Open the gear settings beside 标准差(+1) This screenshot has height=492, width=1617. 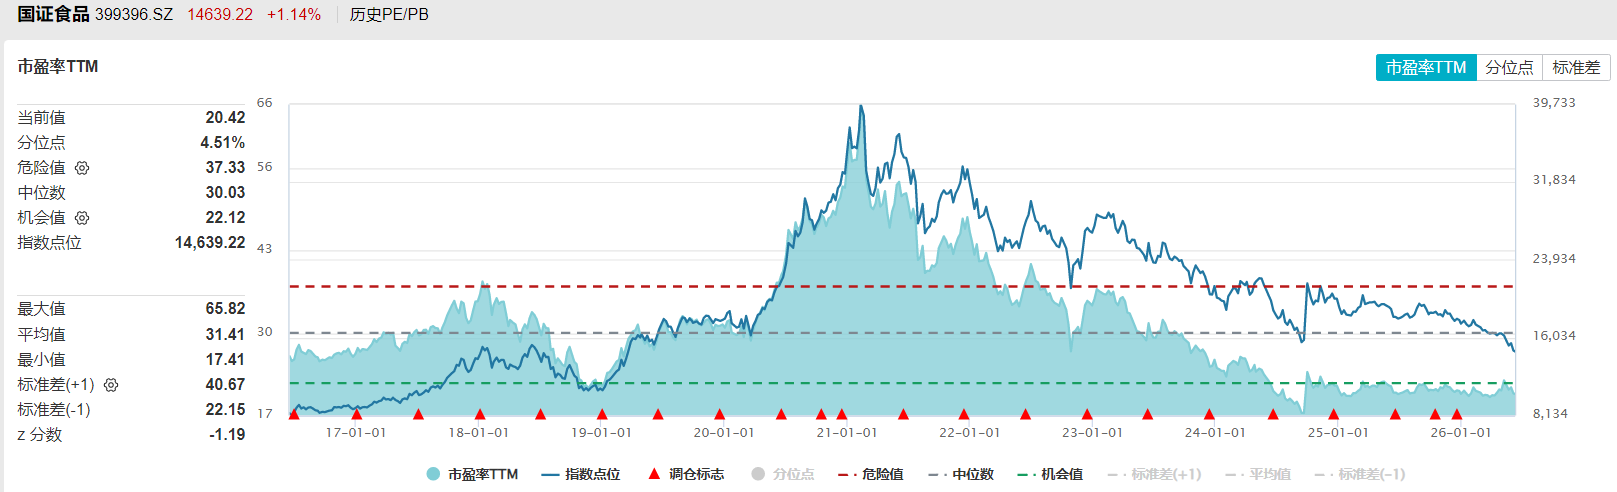coord(111,385)
